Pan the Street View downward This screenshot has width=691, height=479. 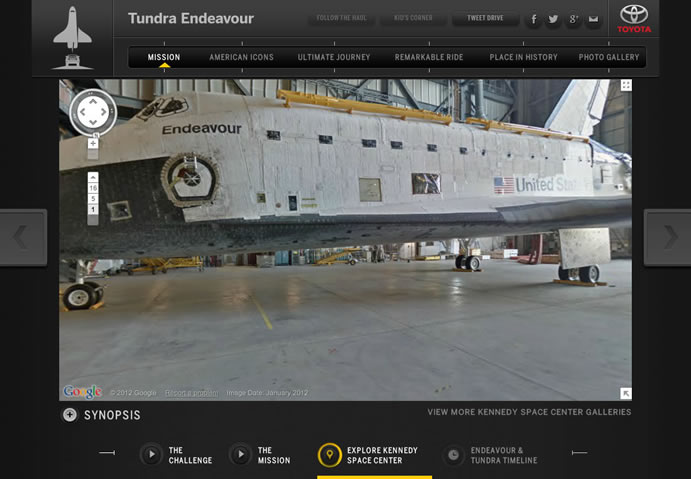coord(93,122)
